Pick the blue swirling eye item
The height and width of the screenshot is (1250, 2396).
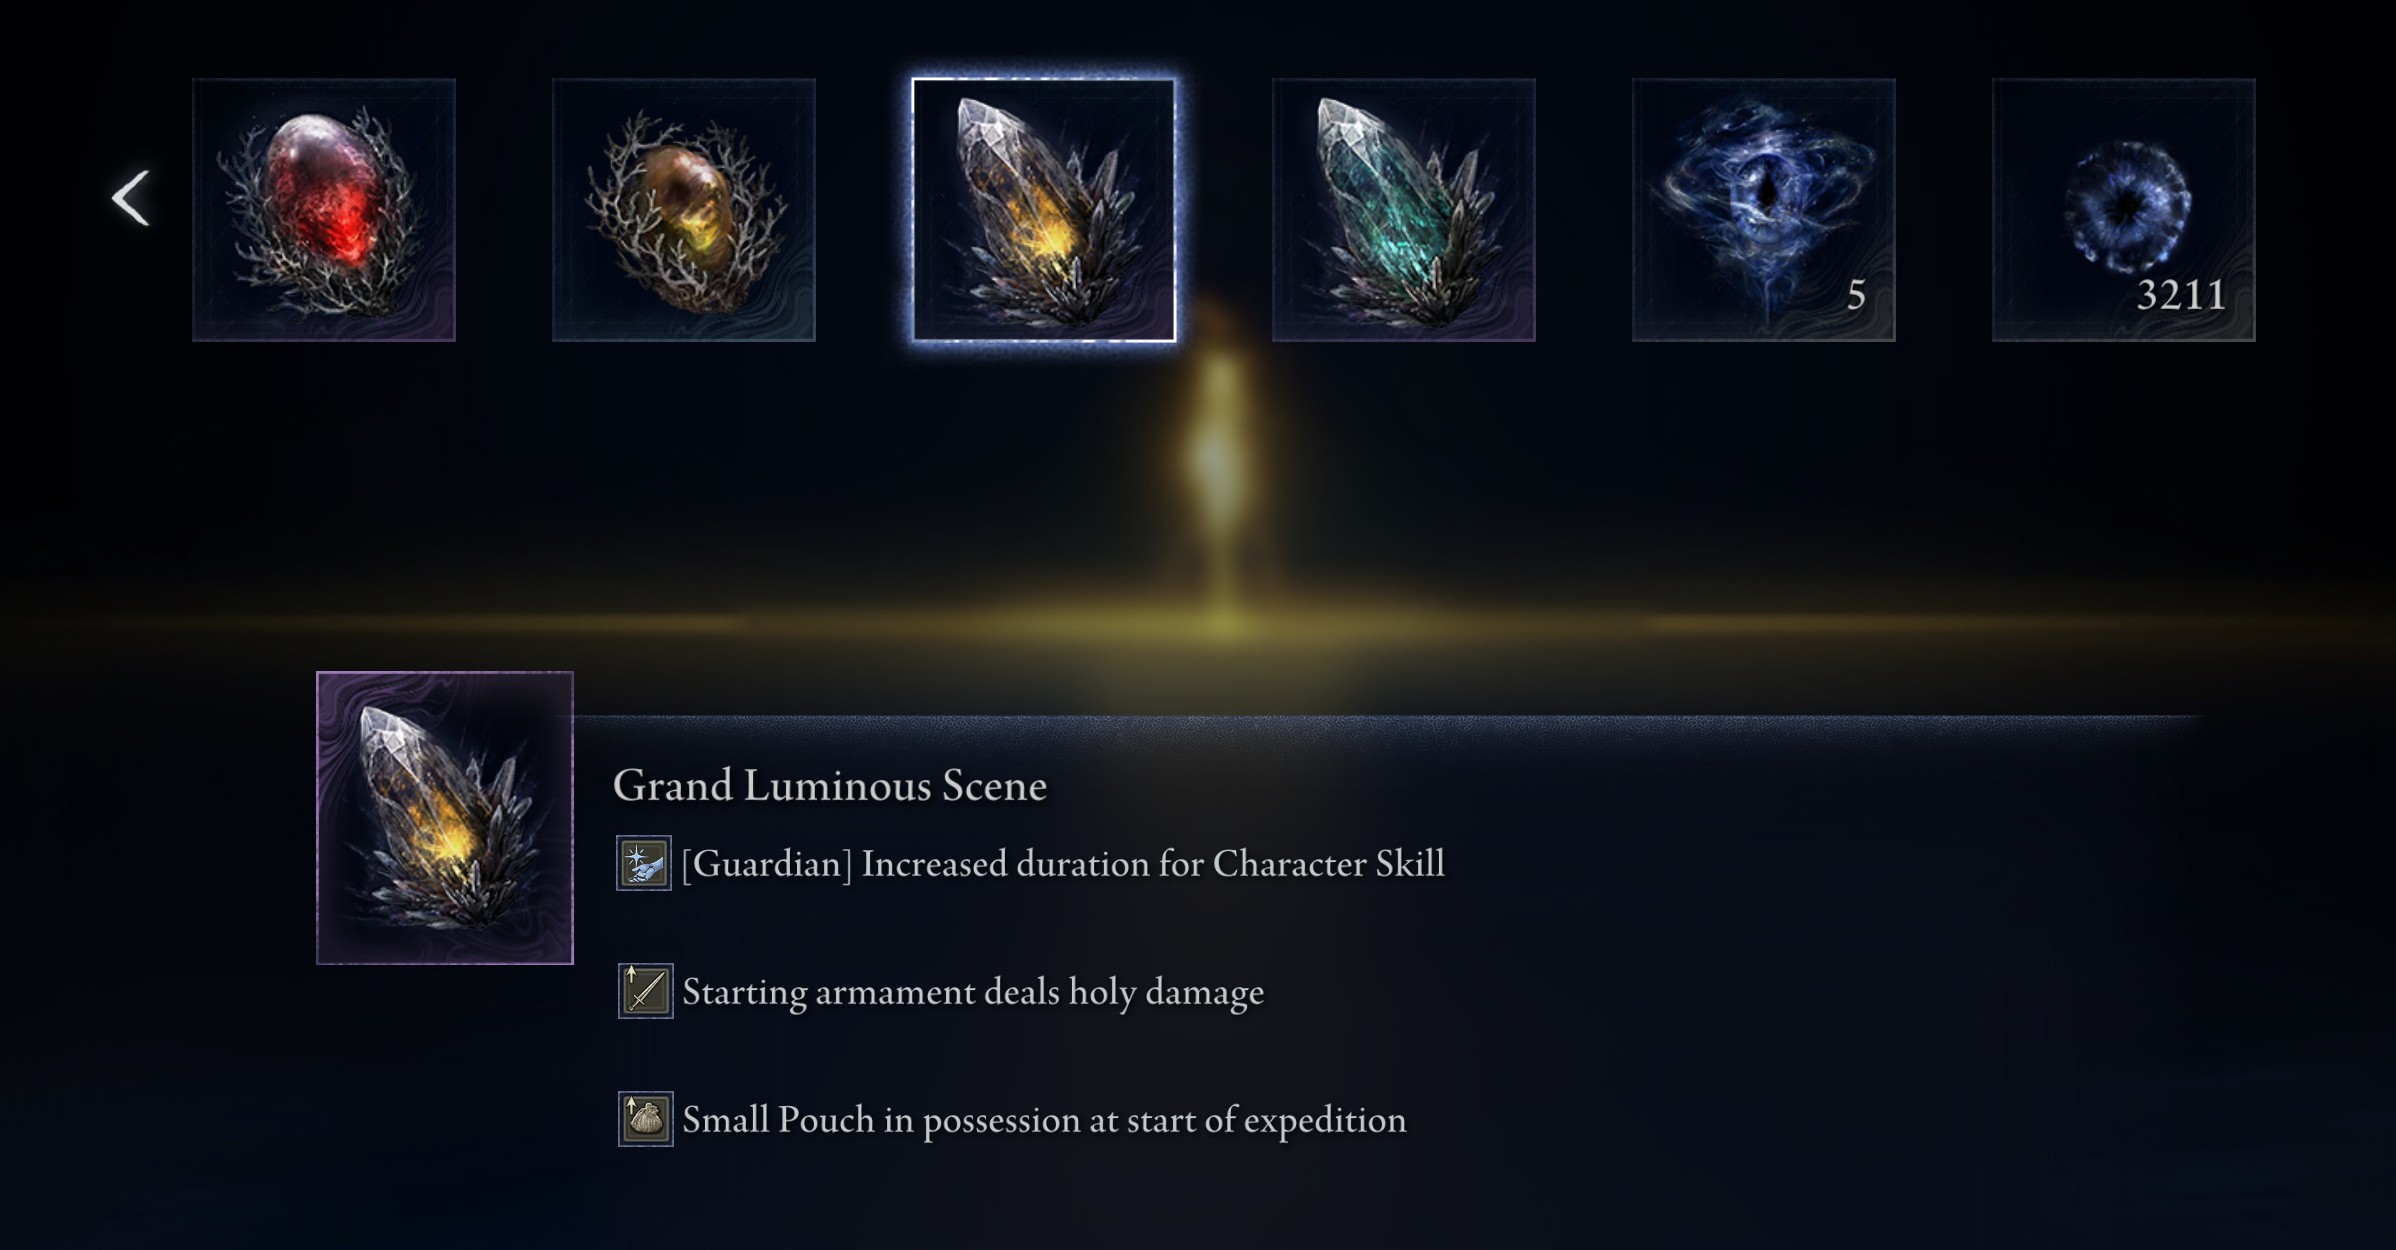click(x=1764, y=210)
